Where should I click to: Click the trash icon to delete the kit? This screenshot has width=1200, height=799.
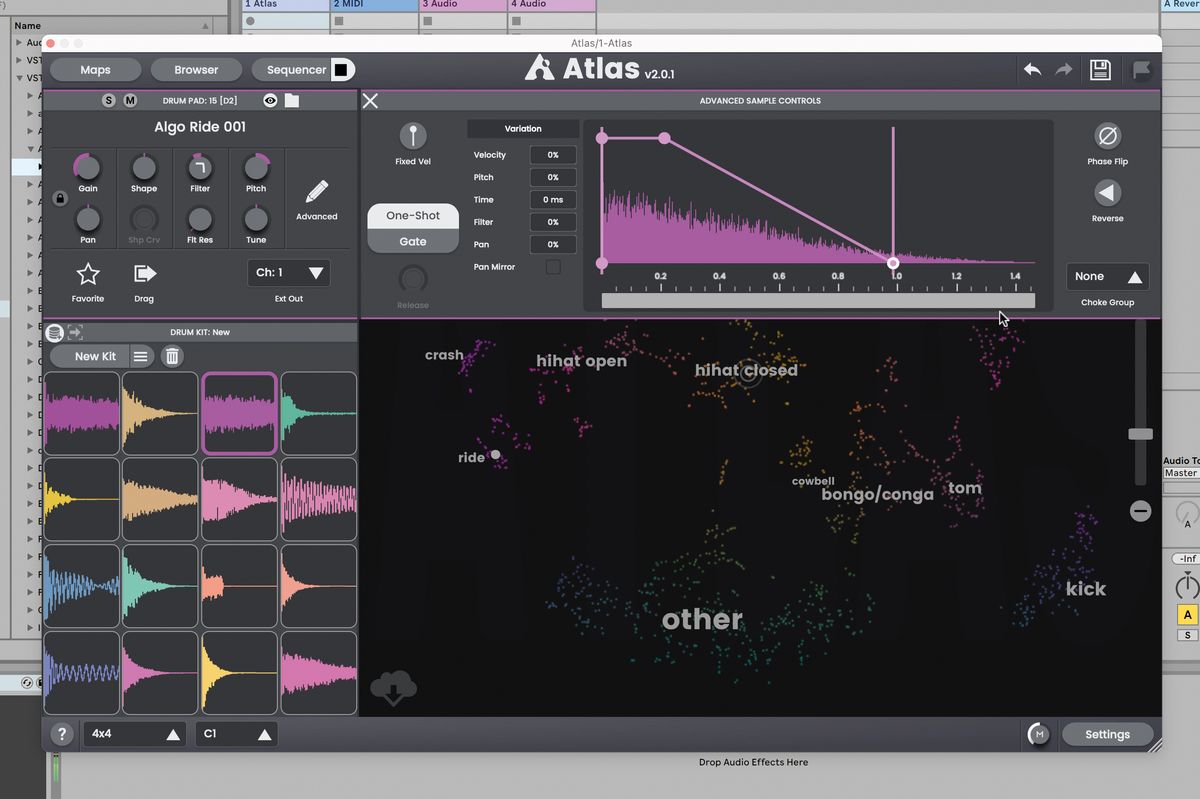click(171, 355)
